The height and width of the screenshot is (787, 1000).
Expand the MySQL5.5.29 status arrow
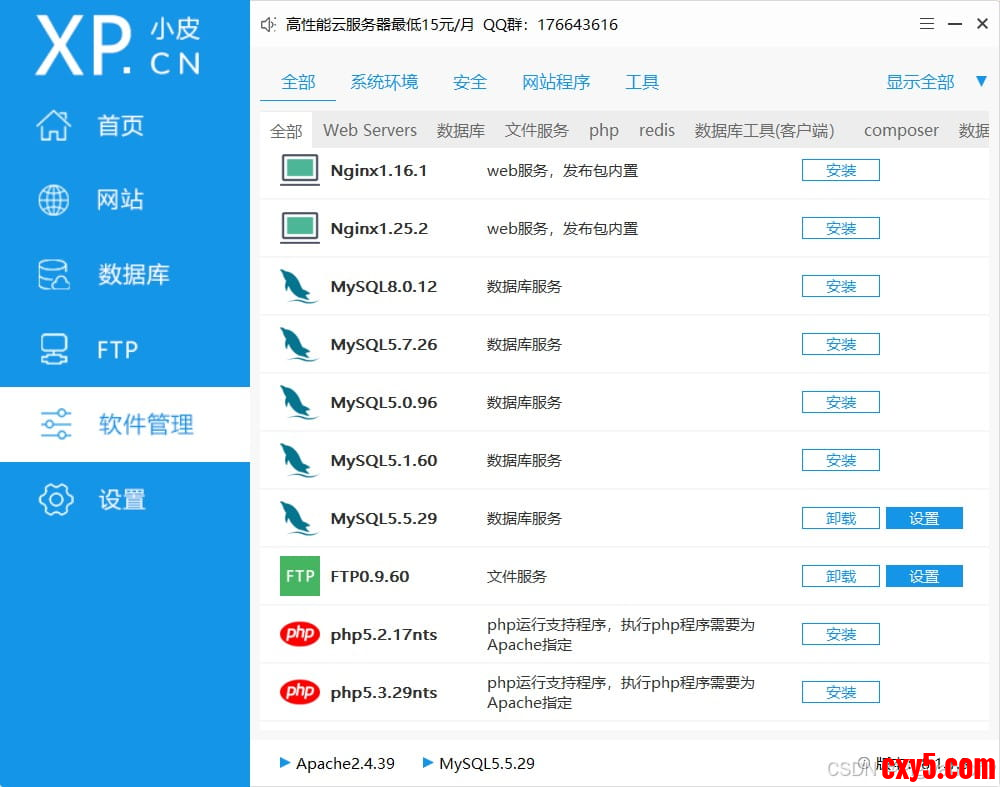tap(428, 763)
